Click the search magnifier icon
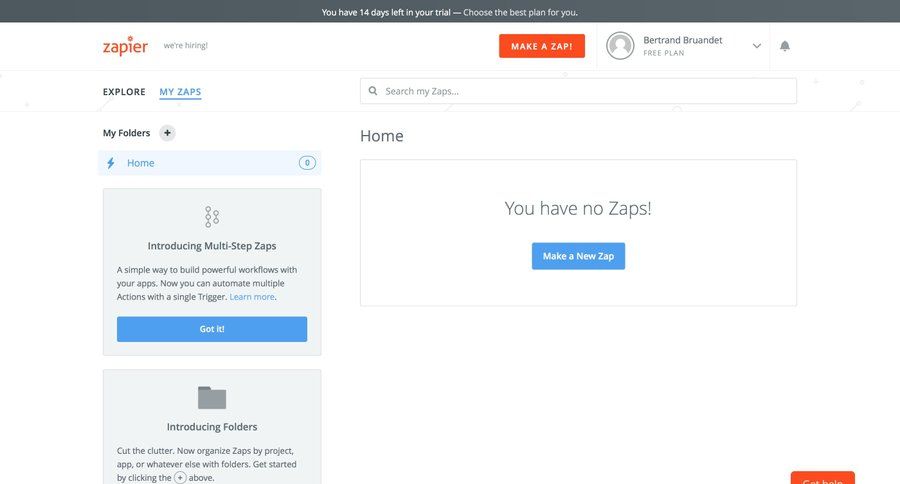Image resolution: width=900 pixels, height=484 pixels. pyautogui.click(x=373, y=91)
